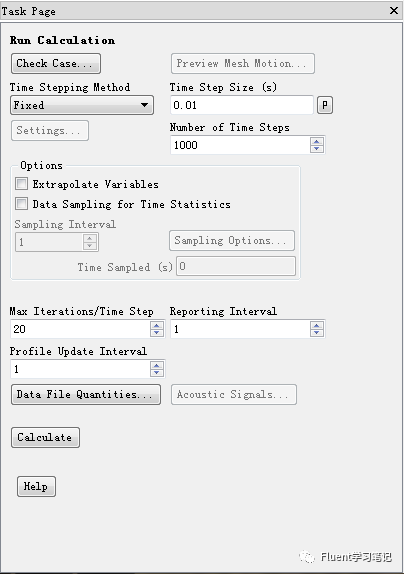Screen dimensions: 404x574
Task: Decrease Reporting Interval using down arrow
Action: point(317,332)
